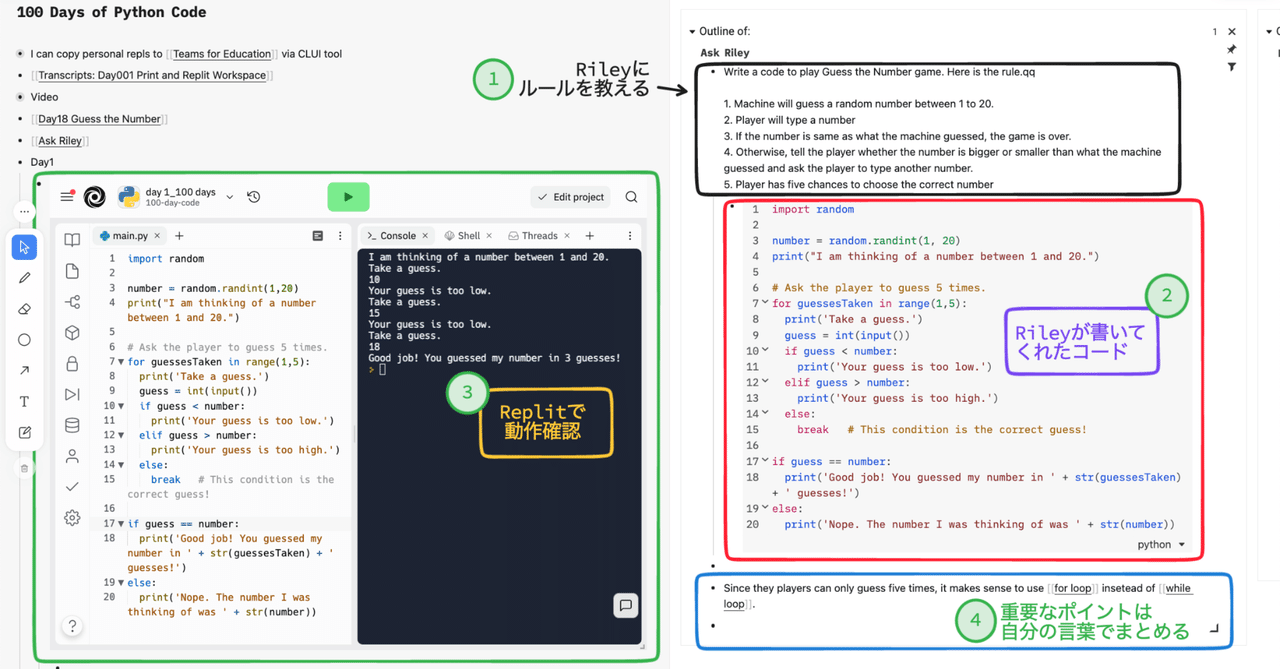The image size is (1280, 669).
Task: Open Replit settings via the gear icon
Action: pos(71,517)
